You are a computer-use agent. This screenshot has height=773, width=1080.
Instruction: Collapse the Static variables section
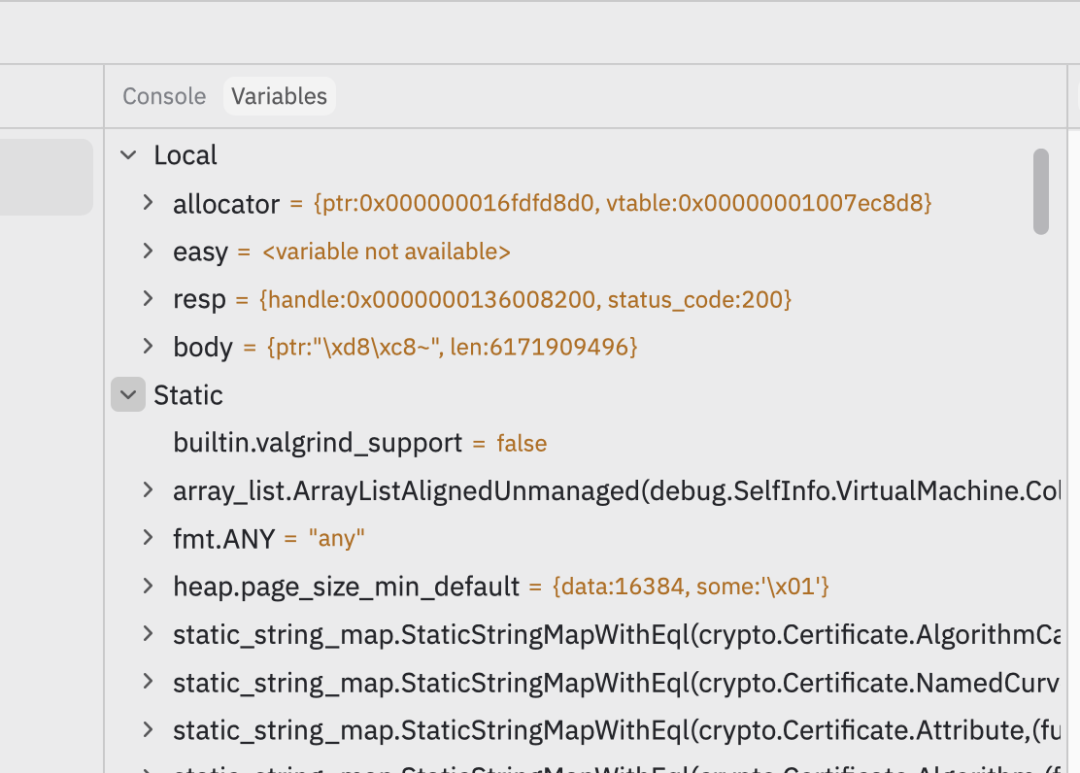coord(128,395)
